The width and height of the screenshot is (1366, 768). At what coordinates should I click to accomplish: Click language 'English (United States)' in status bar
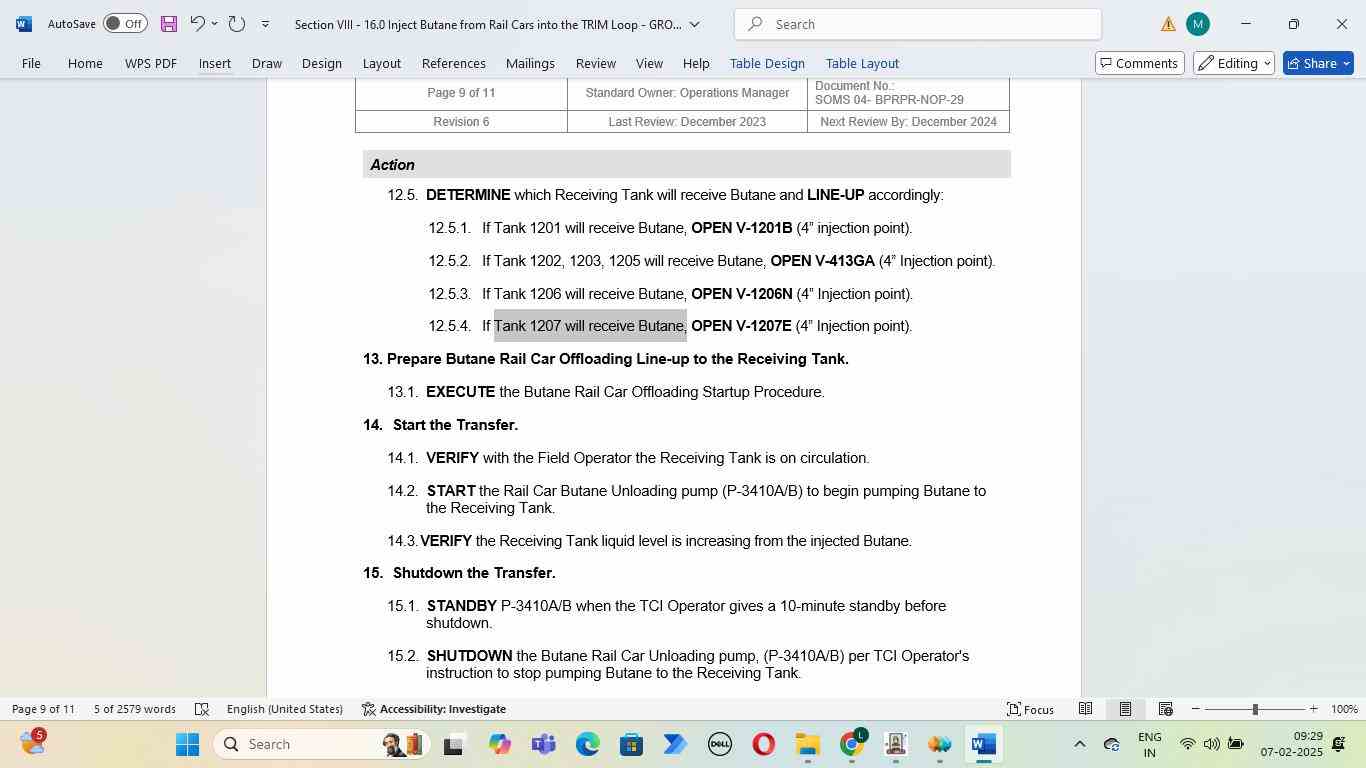point(285,709)
